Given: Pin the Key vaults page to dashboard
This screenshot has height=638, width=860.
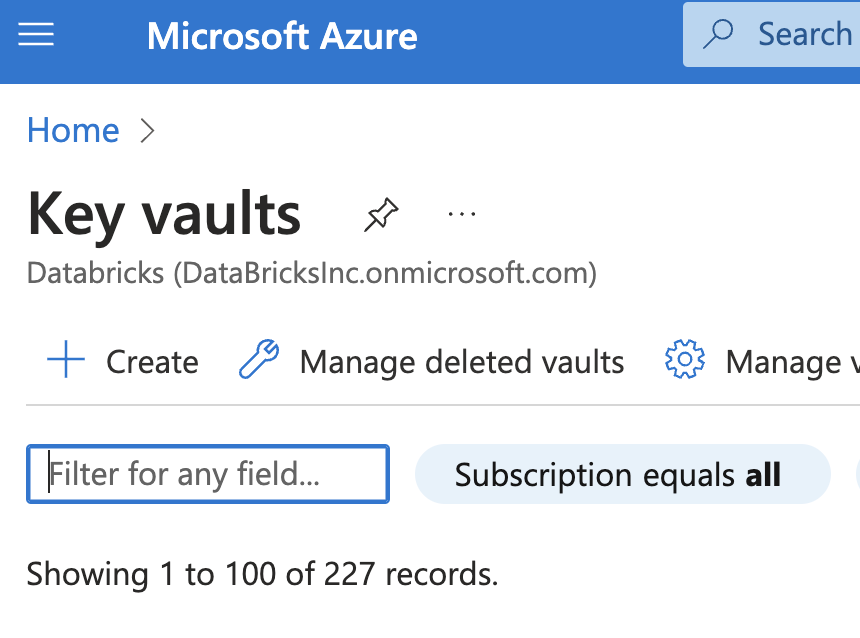Looking at the screenshot, I should (381, 213).
